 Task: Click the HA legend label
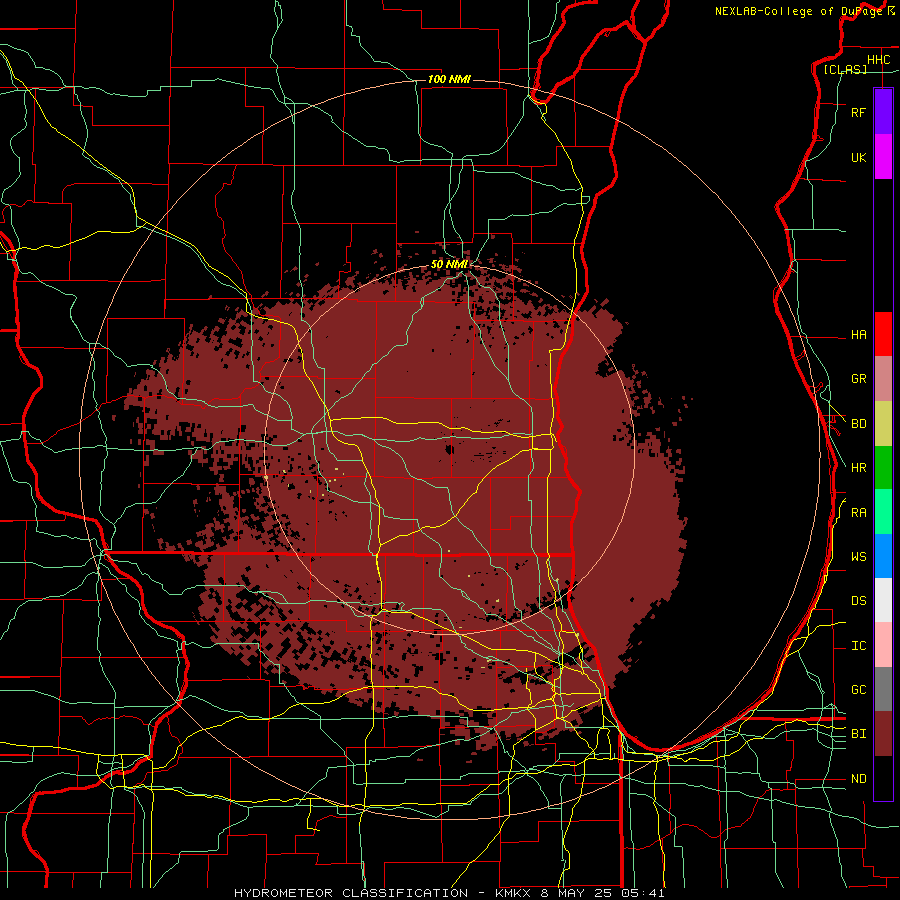(x=858, y=335)
